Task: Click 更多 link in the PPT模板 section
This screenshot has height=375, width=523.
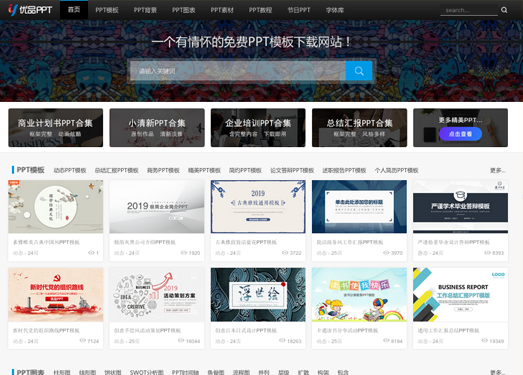Action: (497, 170)
